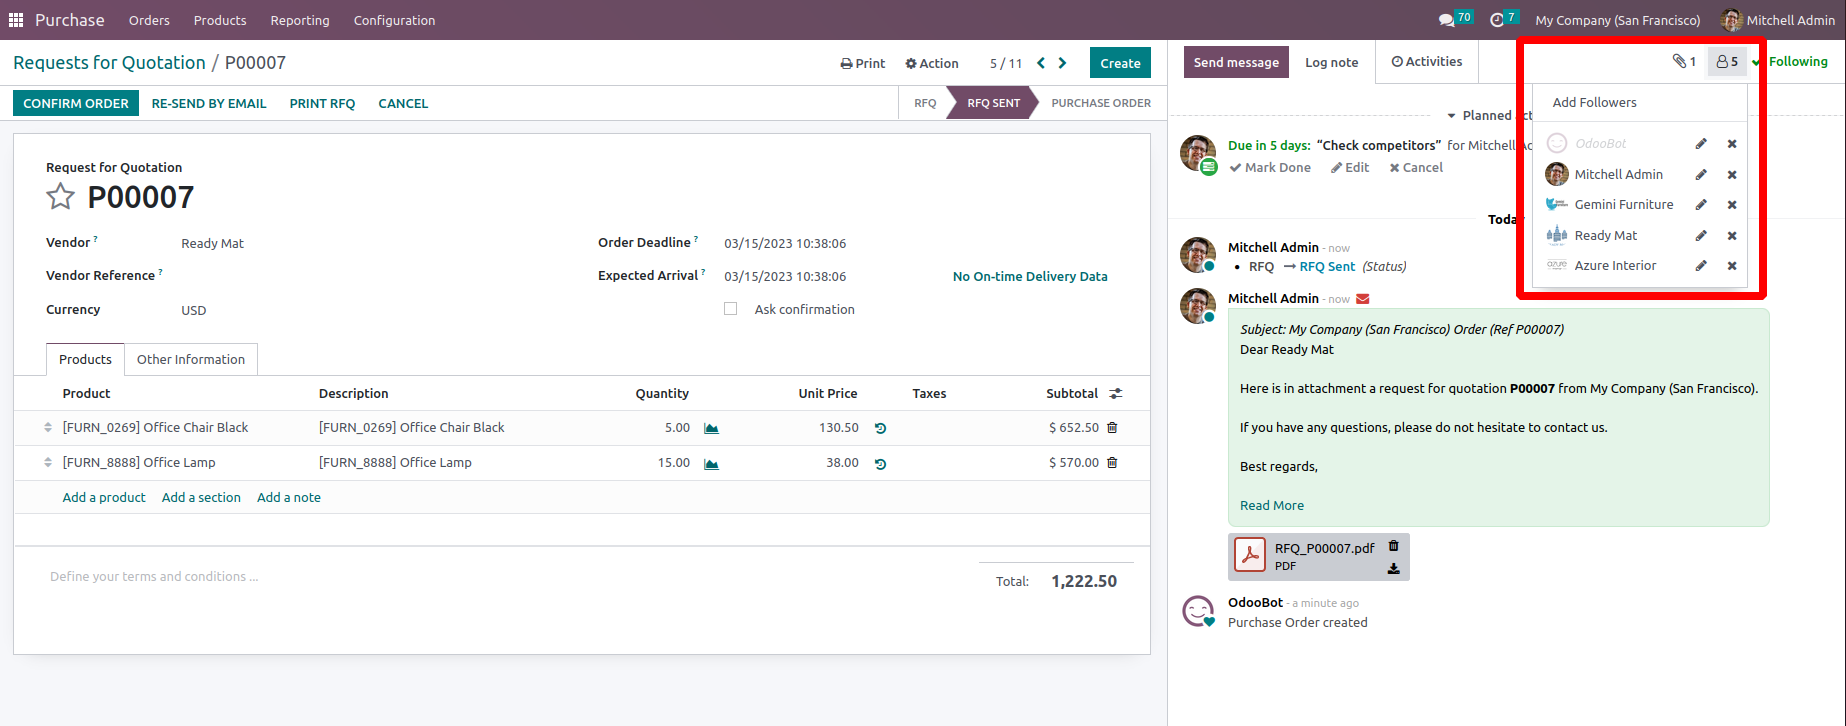The width and height of the screenshot is (1846, 726).
Task: Remove Ready Mat from followers
Action: [1732, 236]
